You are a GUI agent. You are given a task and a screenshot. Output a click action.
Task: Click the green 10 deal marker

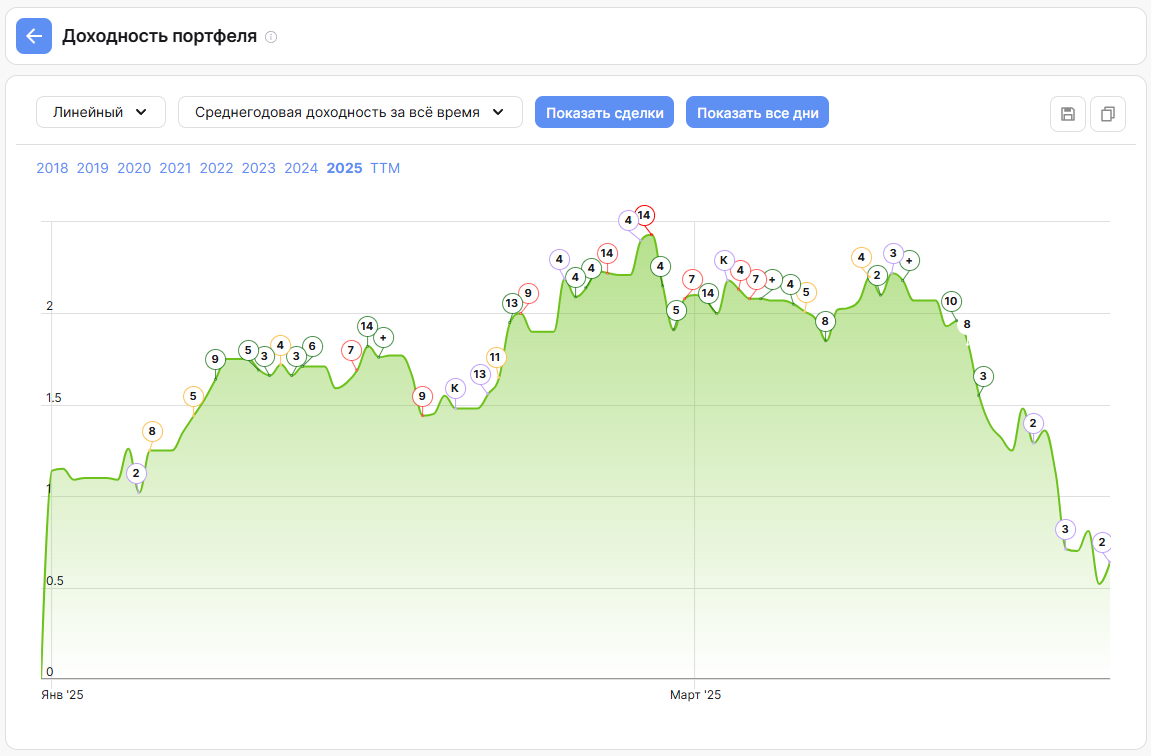951,301
